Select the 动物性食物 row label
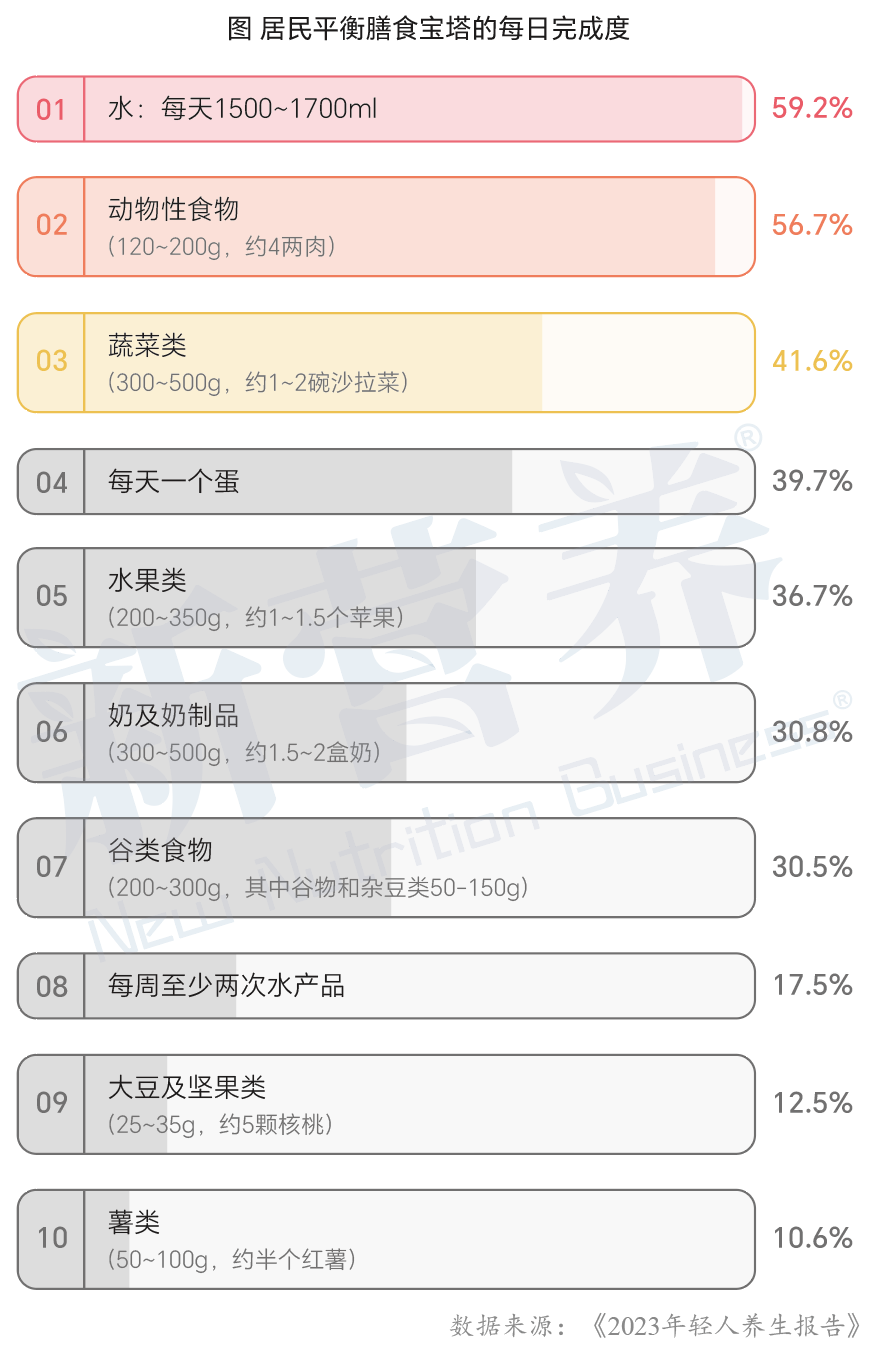Screen dimensions: 875x1356 coord(173,209)
